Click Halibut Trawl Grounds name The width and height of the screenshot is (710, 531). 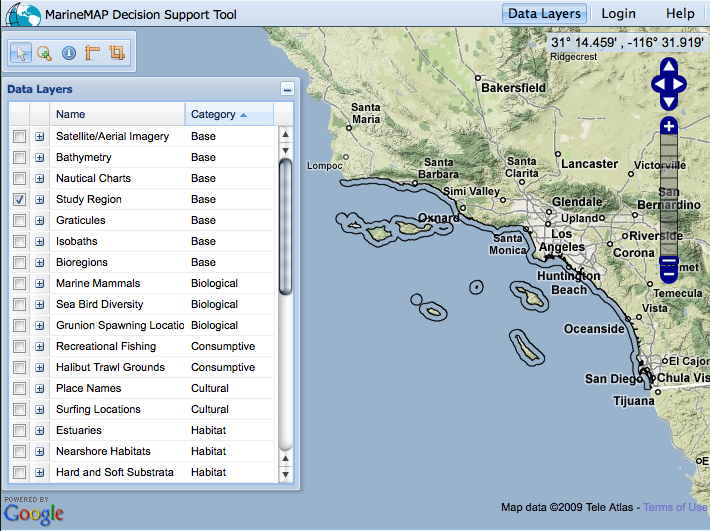pos(110,367)
